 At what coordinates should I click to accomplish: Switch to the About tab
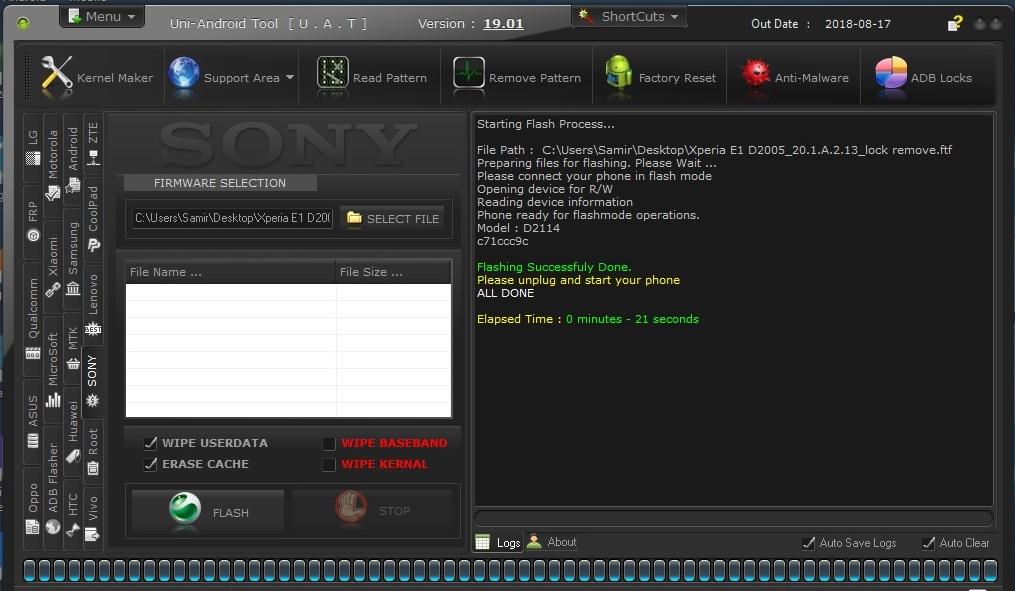[552, 542]
